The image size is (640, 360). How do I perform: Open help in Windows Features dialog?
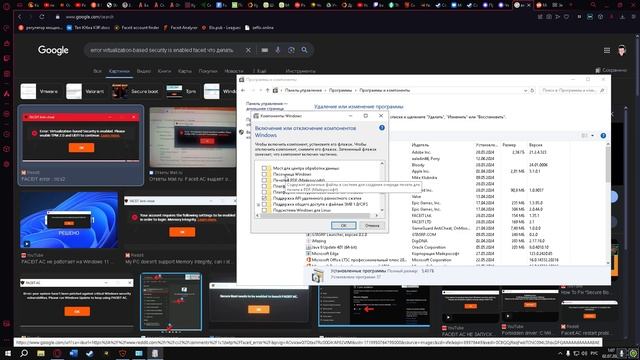382,128
